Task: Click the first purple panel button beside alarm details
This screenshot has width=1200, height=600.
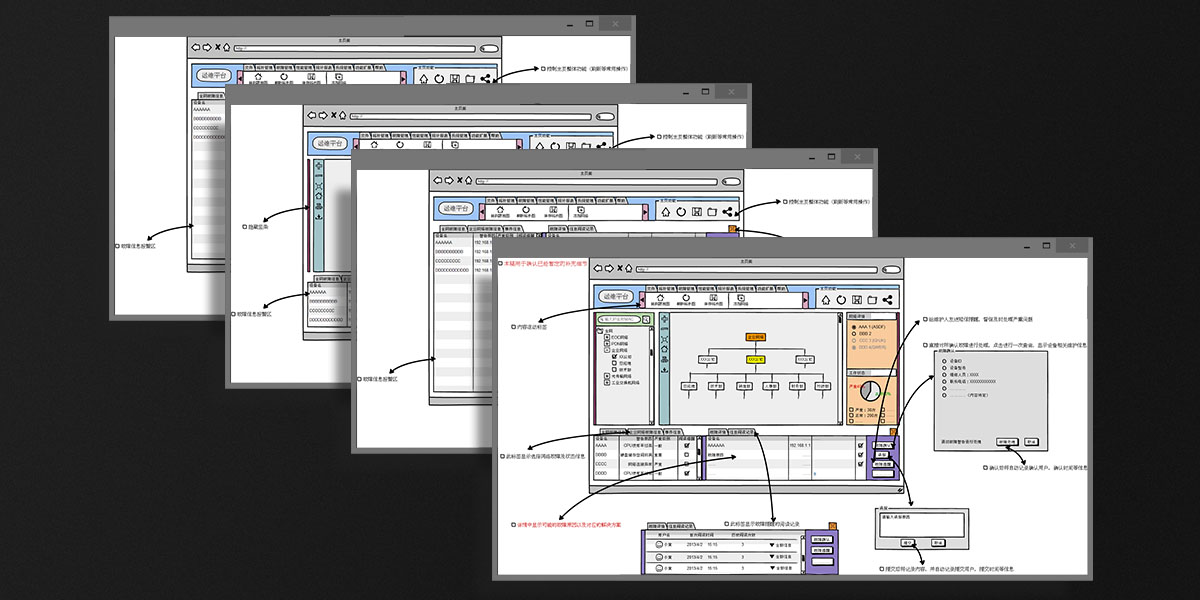Action: 881,444
